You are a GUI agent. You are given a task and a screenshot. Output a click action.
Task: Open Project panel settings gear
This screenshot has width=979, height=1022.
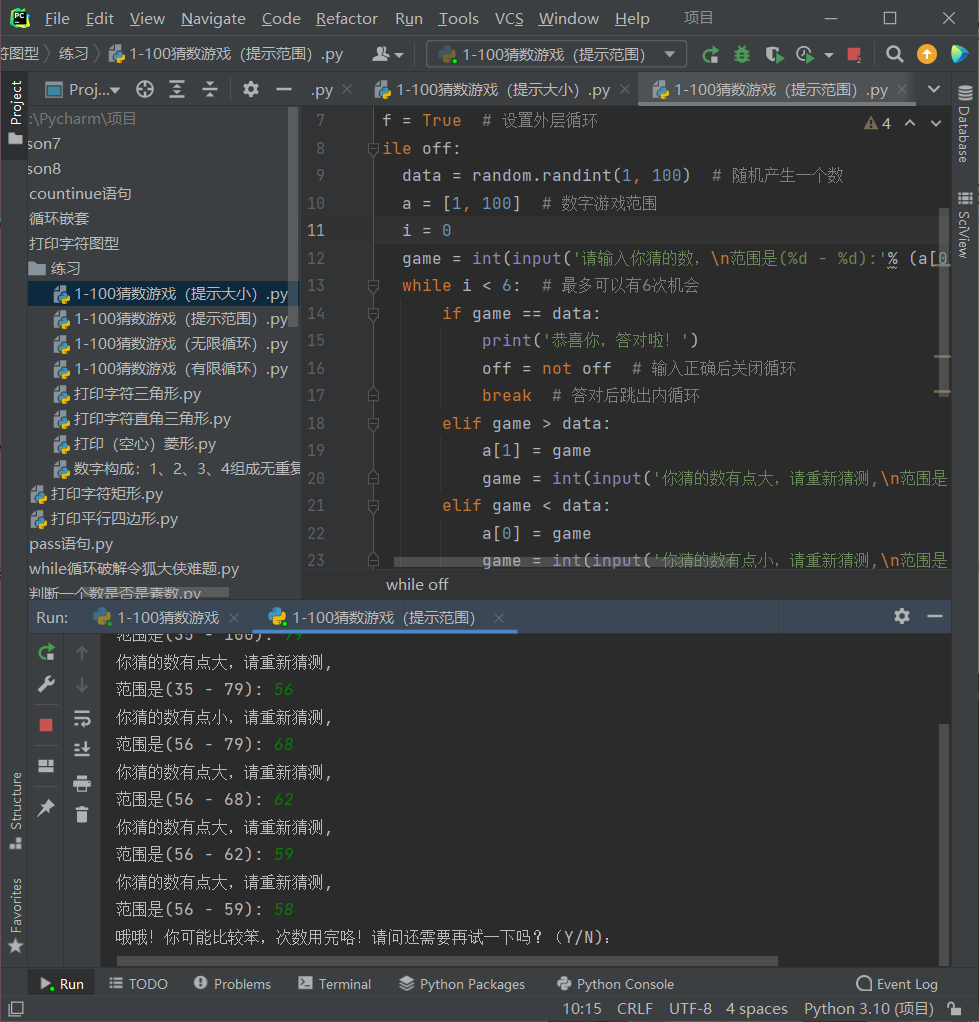(x=251, y=89)
